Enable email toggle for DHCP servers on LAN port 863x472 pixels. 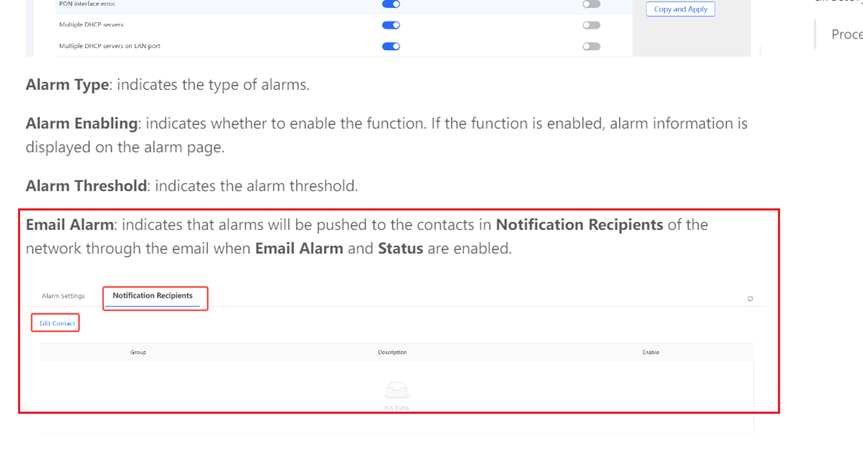point(591,46)
